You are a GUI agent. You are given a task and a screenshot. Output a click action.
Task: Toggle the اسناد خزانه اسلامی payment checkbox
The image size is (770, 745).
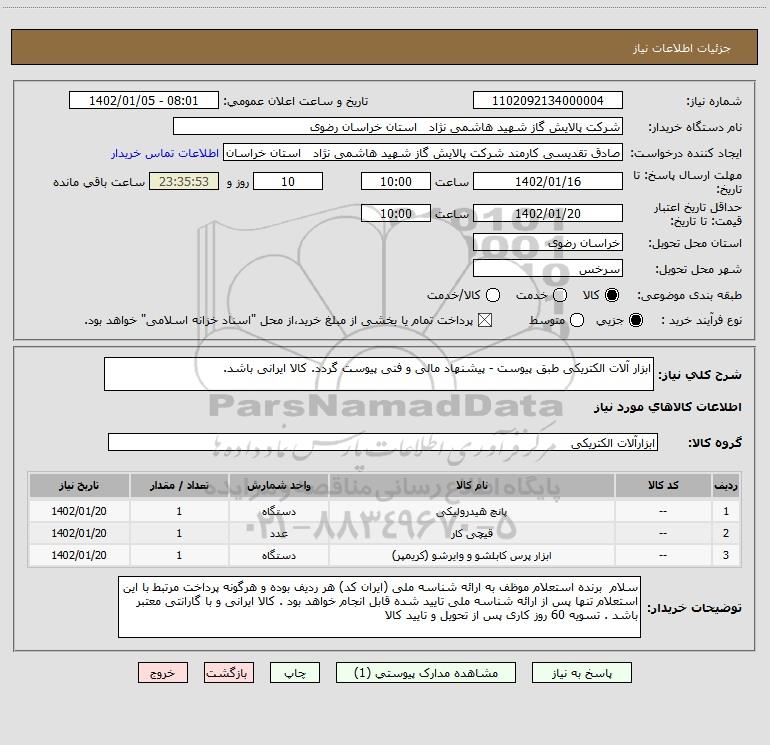[485, 320]
